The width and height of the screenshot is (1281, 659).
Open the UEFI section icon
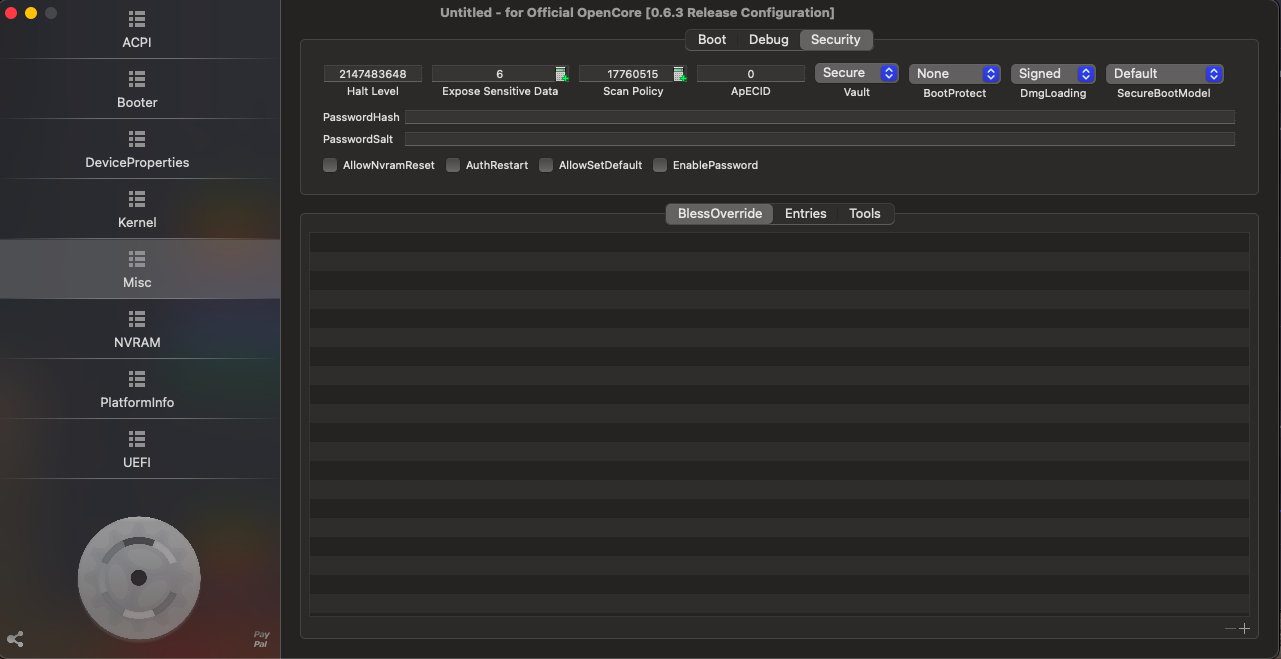click(x=137, y=439)
